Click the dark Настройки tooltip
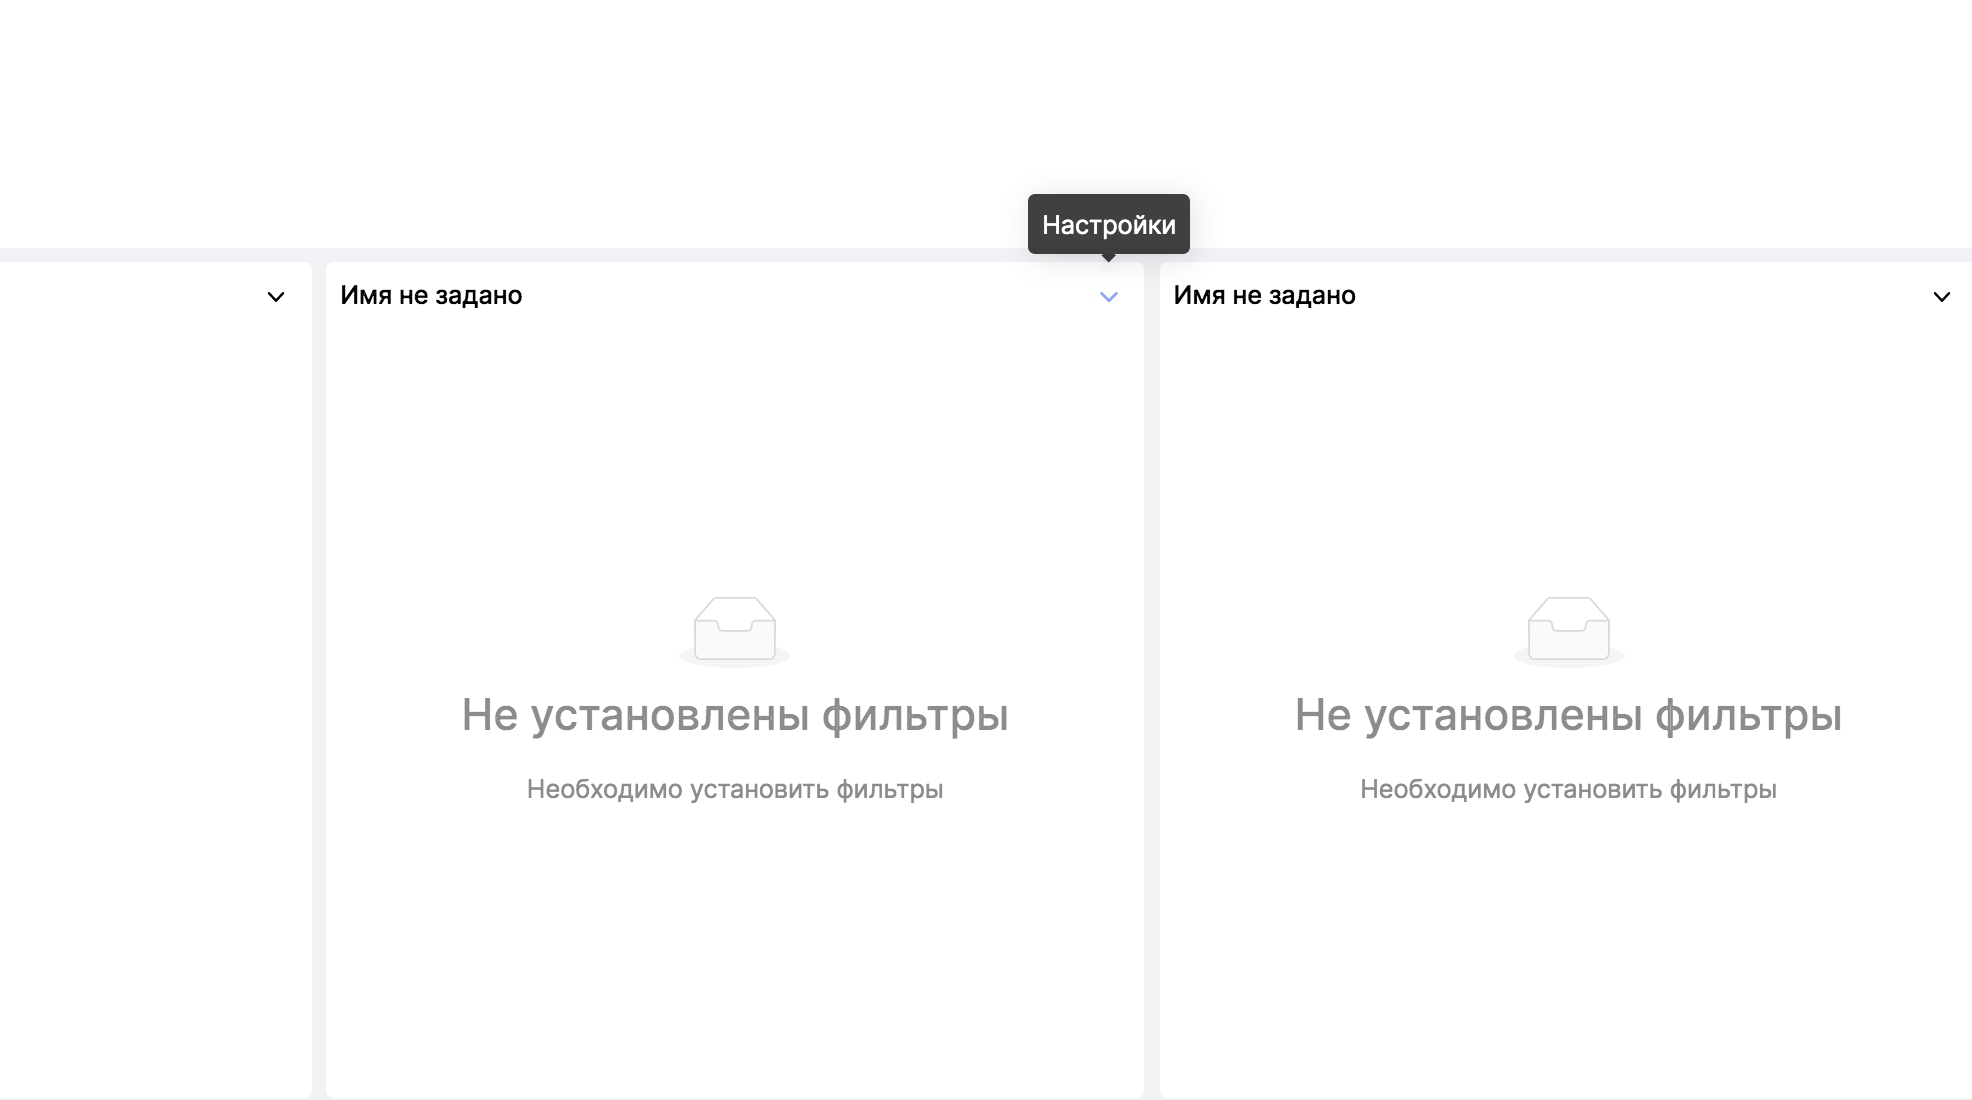The image size is (1972, 1100). 1108,224
